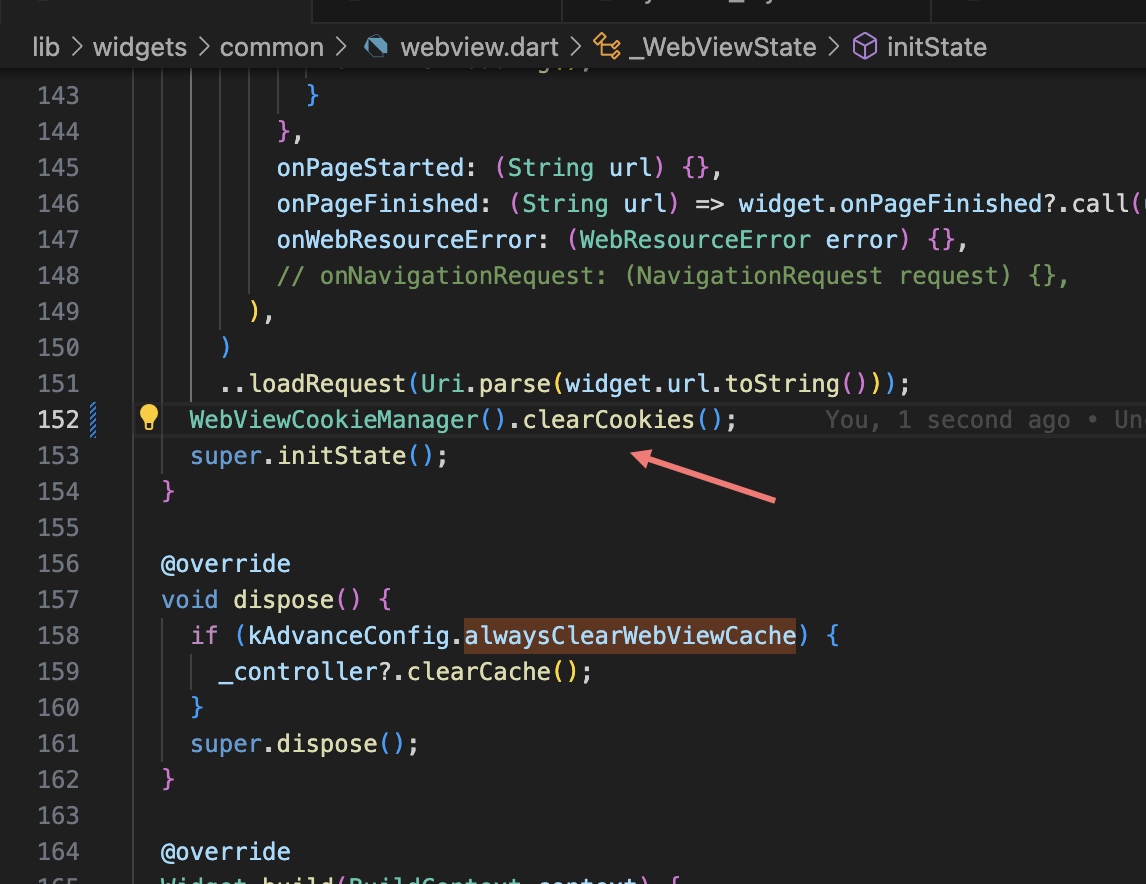Select lib in the breadcrumb bar

coord(45,46)
